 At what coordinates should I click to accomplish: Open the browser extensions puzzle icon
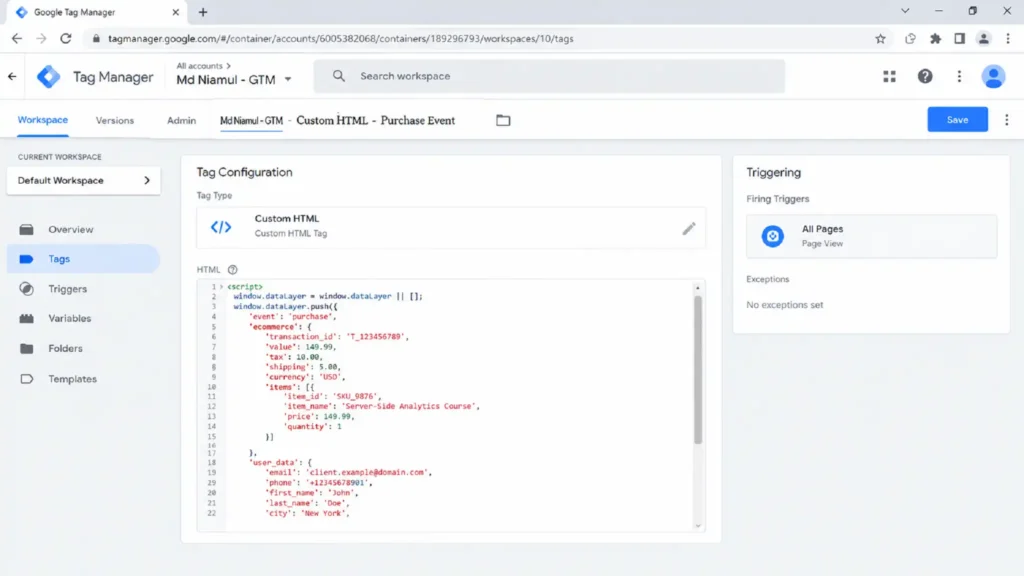(x=935, y=39)
